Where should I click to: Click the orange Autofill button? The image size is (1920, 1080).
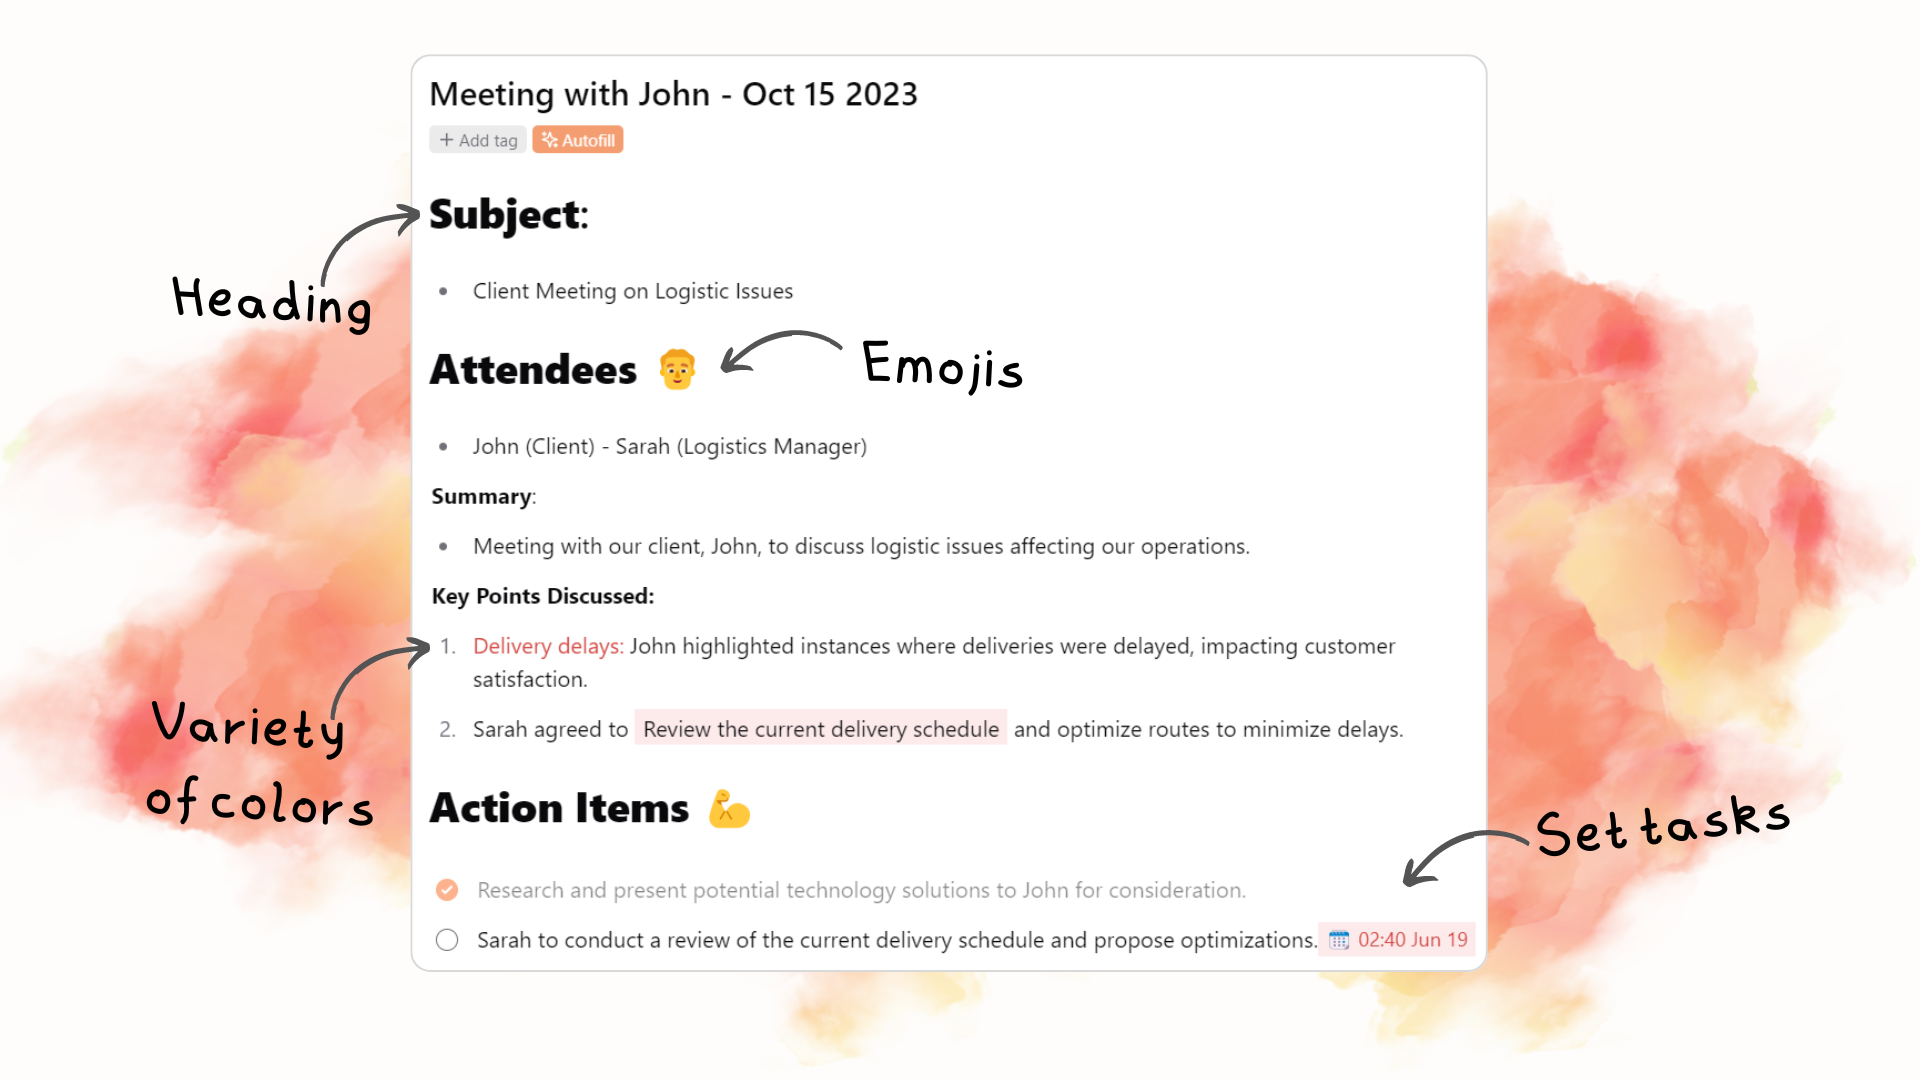tap(578, 140)
